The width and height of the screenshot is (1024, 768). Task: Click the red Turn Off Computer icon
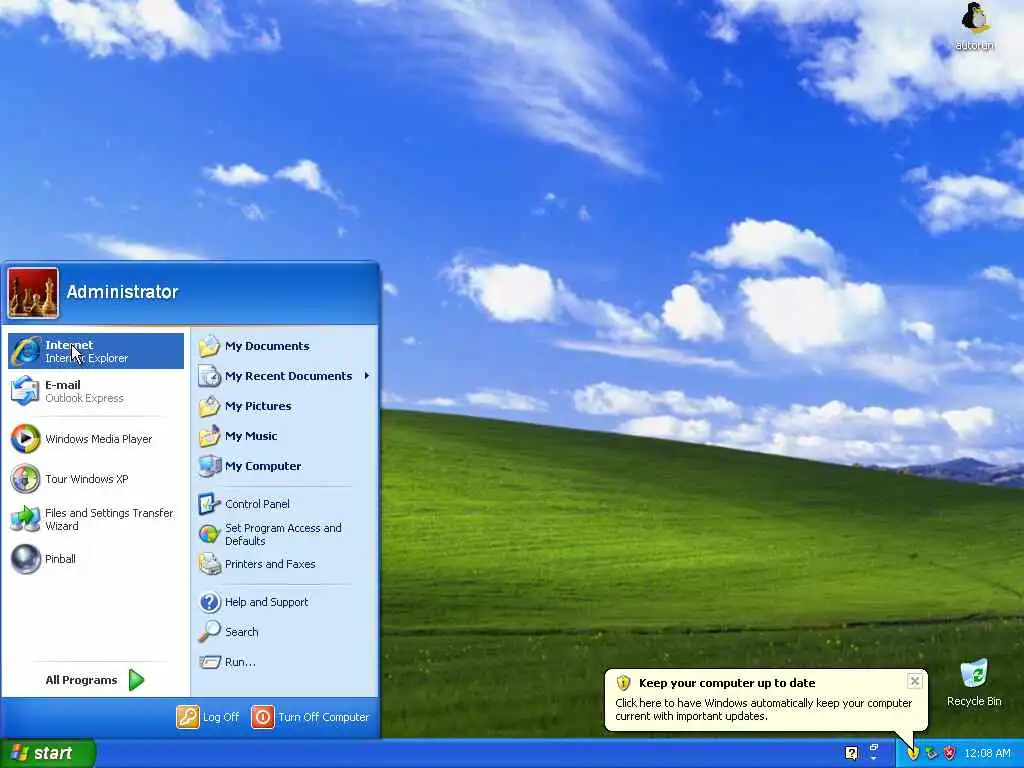263,717
